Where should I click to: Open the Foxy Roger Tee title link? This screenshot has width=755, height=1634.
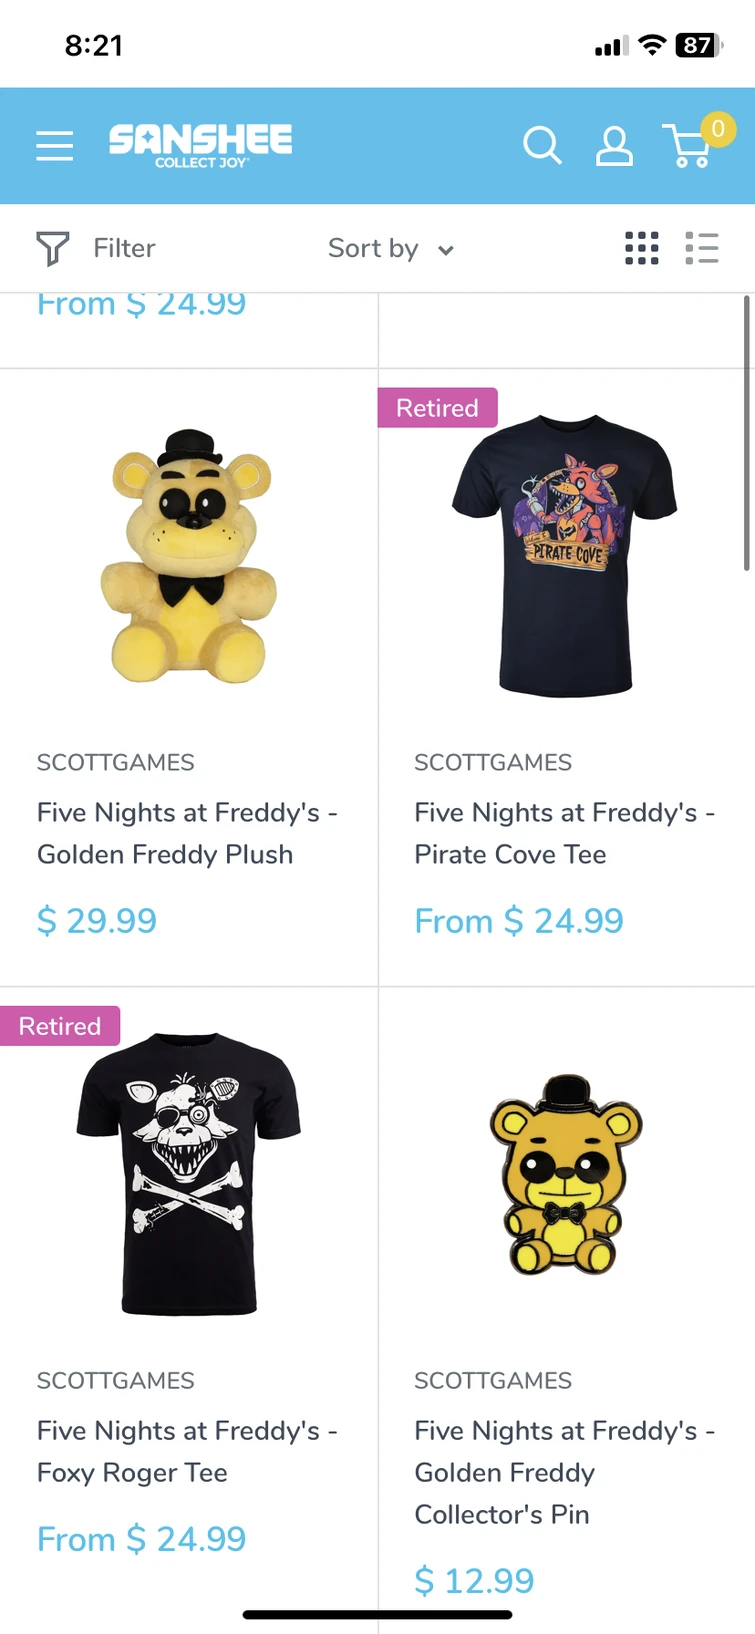(x=187, y=1451)
